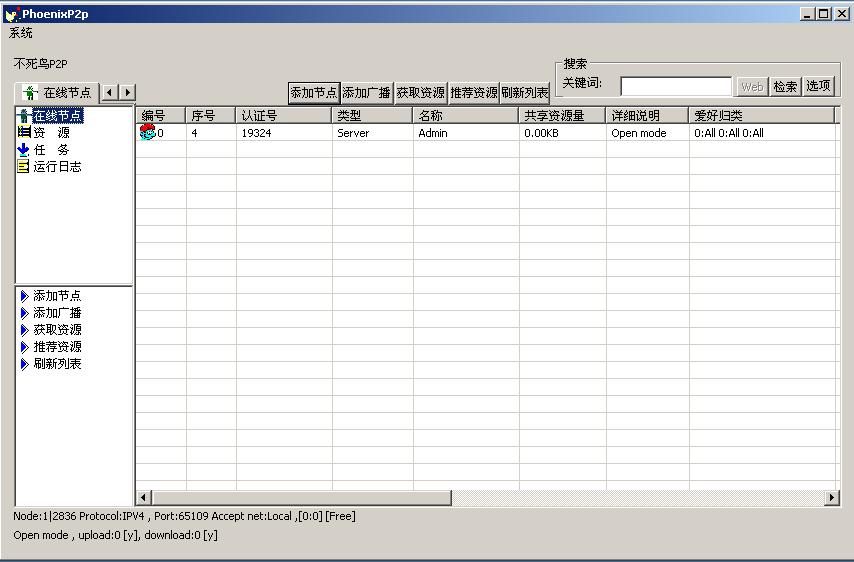The width and height of the screenshot is (854, 562).
Task: Click the Node:1|2836 Protocol status line
Action: click(x=185, y=516)
